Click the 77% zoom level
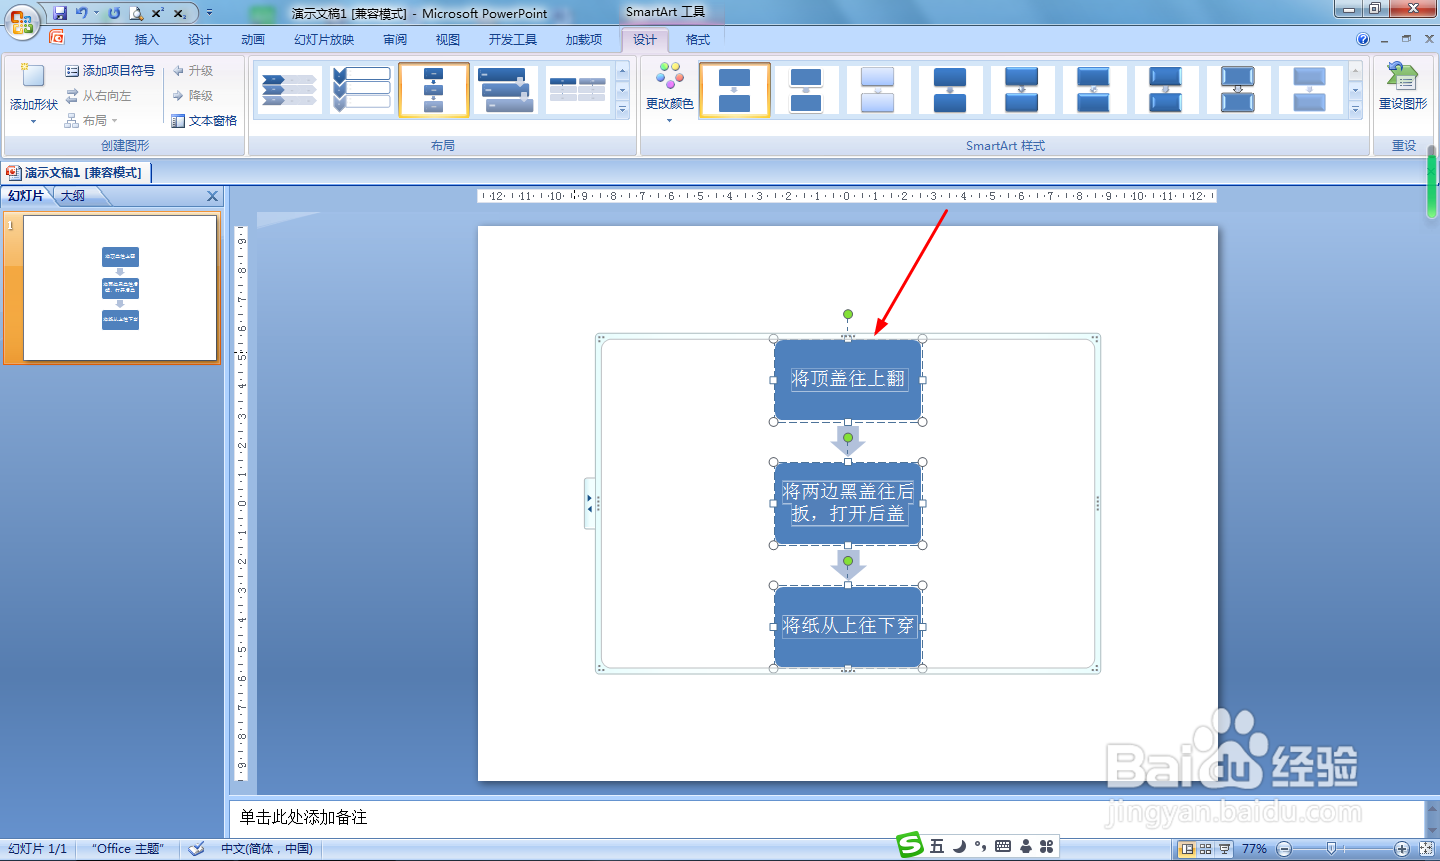The image size is (1440, 861). pyautogui.click(x=1254, y=849)
